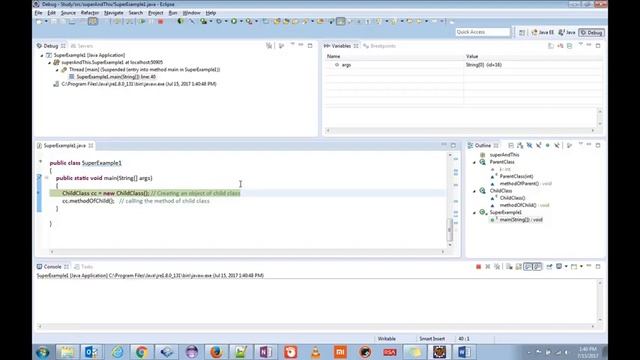Viewport: 640px width, 360px height.
Task: Open the File menu
Action: (x=38, y=13)
